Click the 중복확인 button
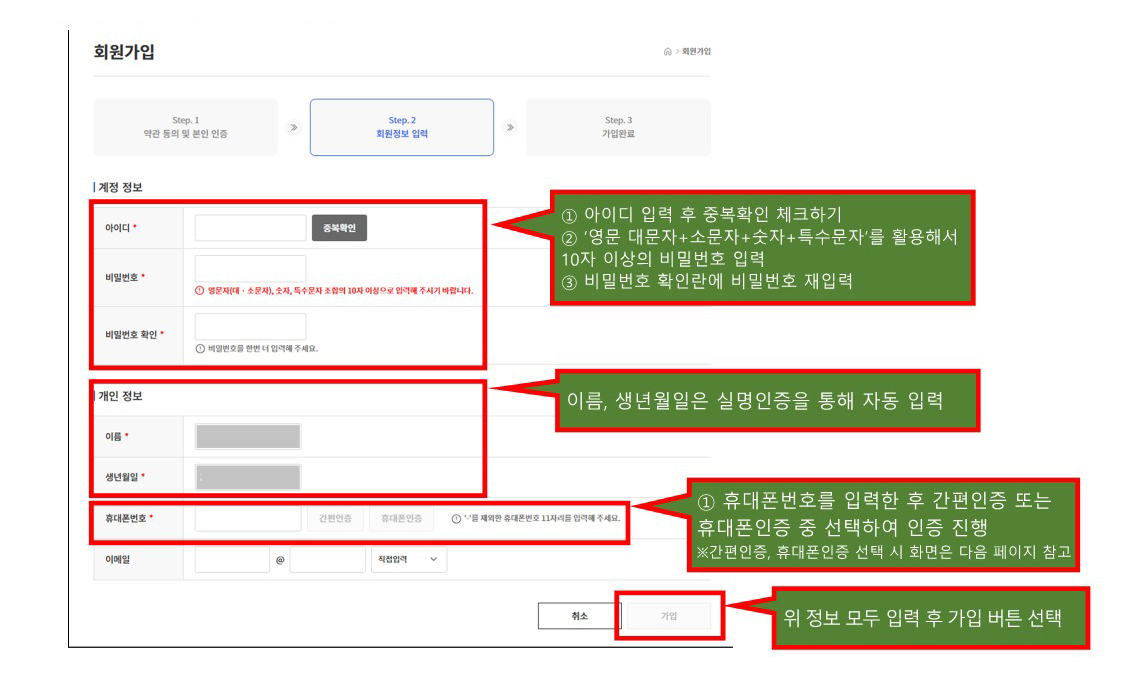 coord(339,228)
